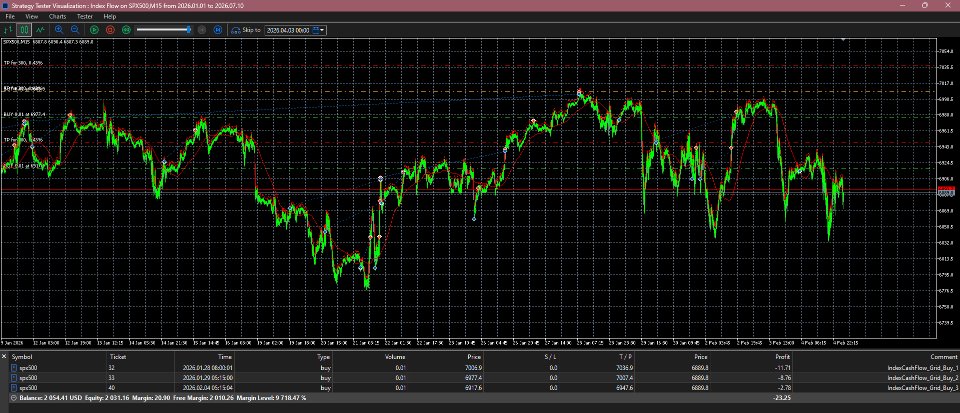Sort trades by Profit column
Screen dimensions: 960x413
782,357
